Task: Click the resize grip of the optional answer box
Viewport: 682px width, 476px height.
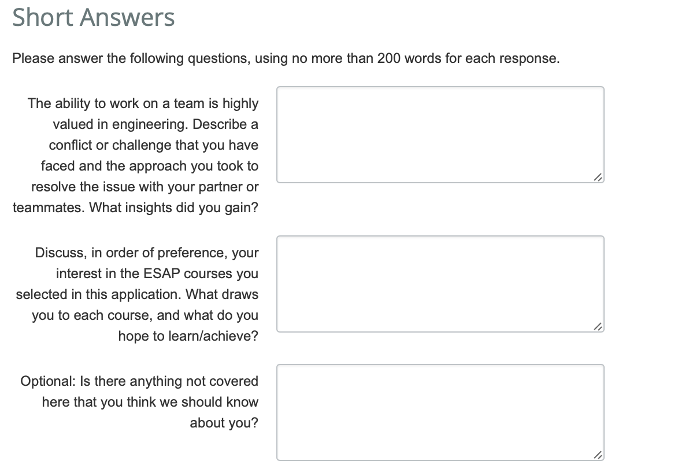Action: coord(598,455)
